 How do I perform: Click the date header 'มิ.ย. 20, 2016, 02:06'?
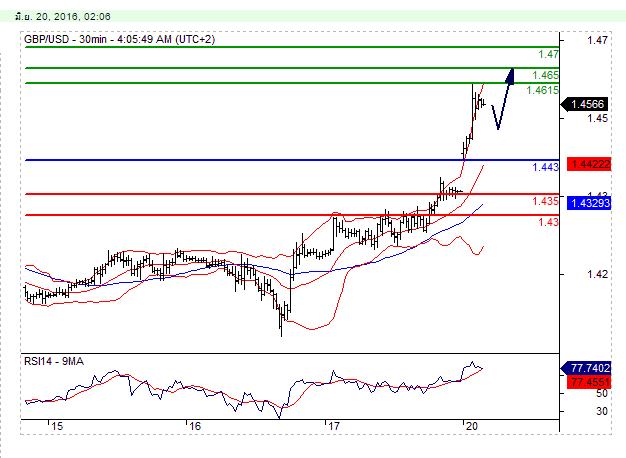[63, 17]
